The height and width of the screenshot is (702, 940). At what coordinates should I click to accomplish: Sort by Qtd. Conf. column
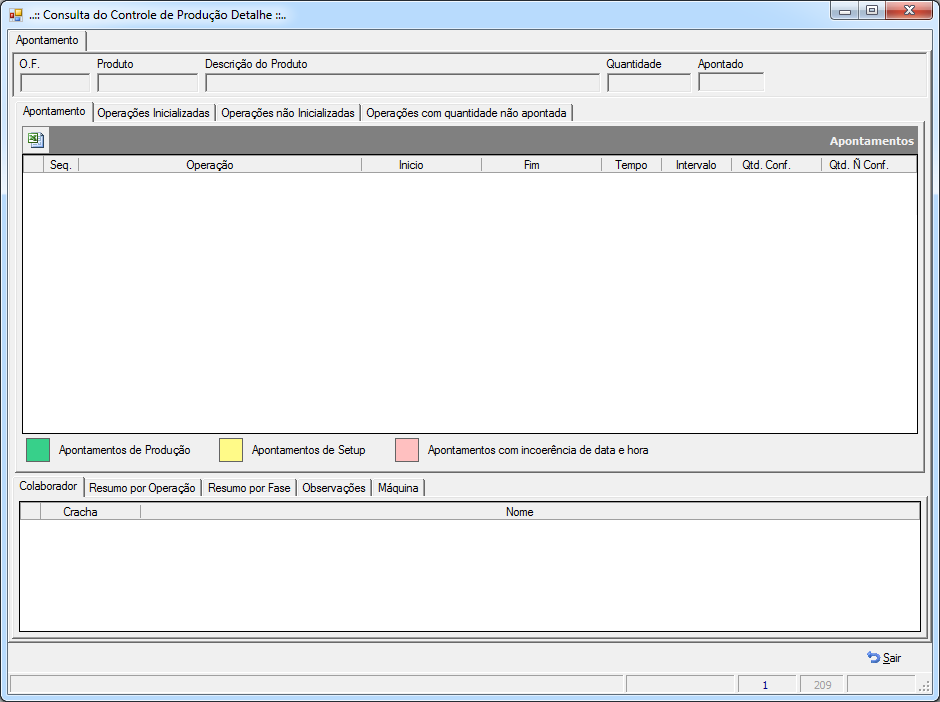(x=776, y=165)
